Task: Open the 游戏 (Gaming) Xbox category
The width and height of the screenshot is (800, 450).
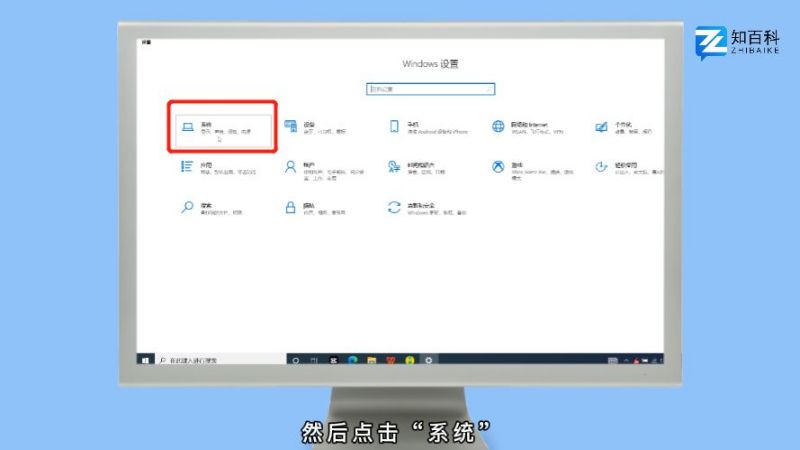Action: click(x=533, y=170)
